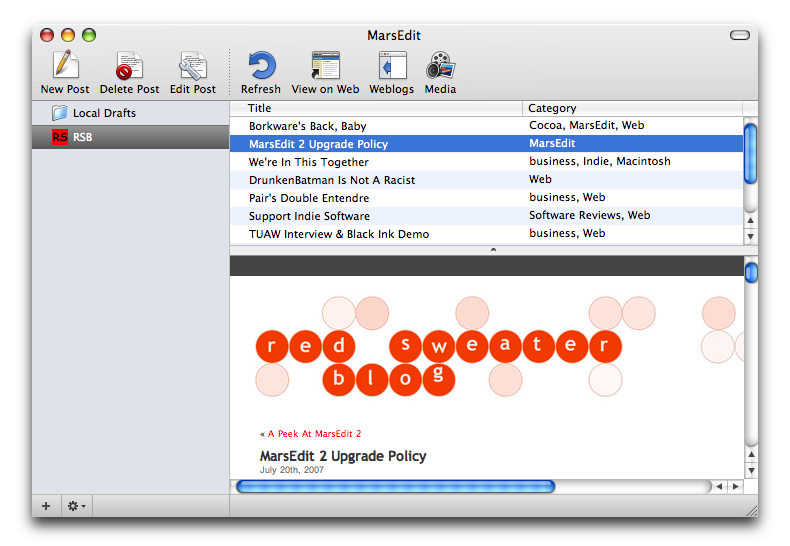Click post list scroll down arrow
Viewport: 790px width, 546px height.
click(750, 236)
